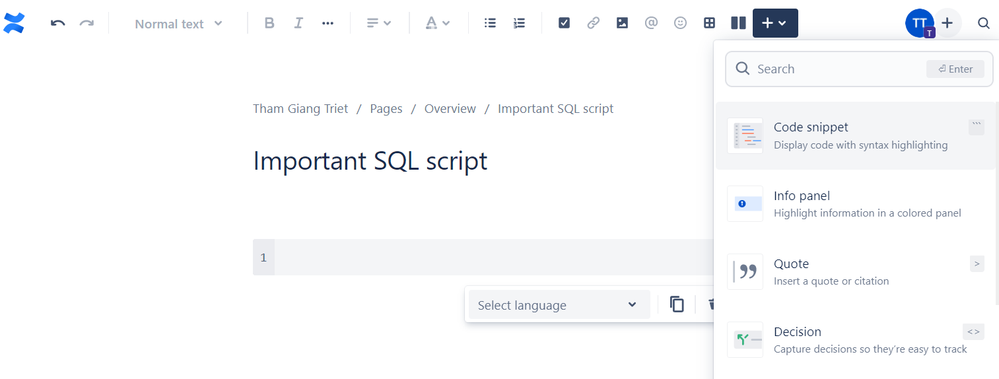Viewport: 999px width, 379px height.
Task: Toggle italic formatting
Action: 298,24
